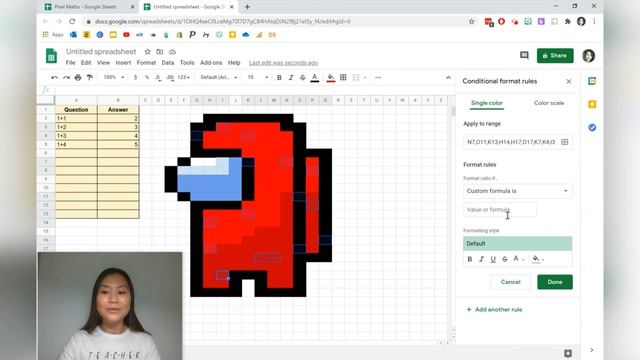Toggle bold in formatting style
Viewport: 640px width, 360px height.
pos(470,259)
